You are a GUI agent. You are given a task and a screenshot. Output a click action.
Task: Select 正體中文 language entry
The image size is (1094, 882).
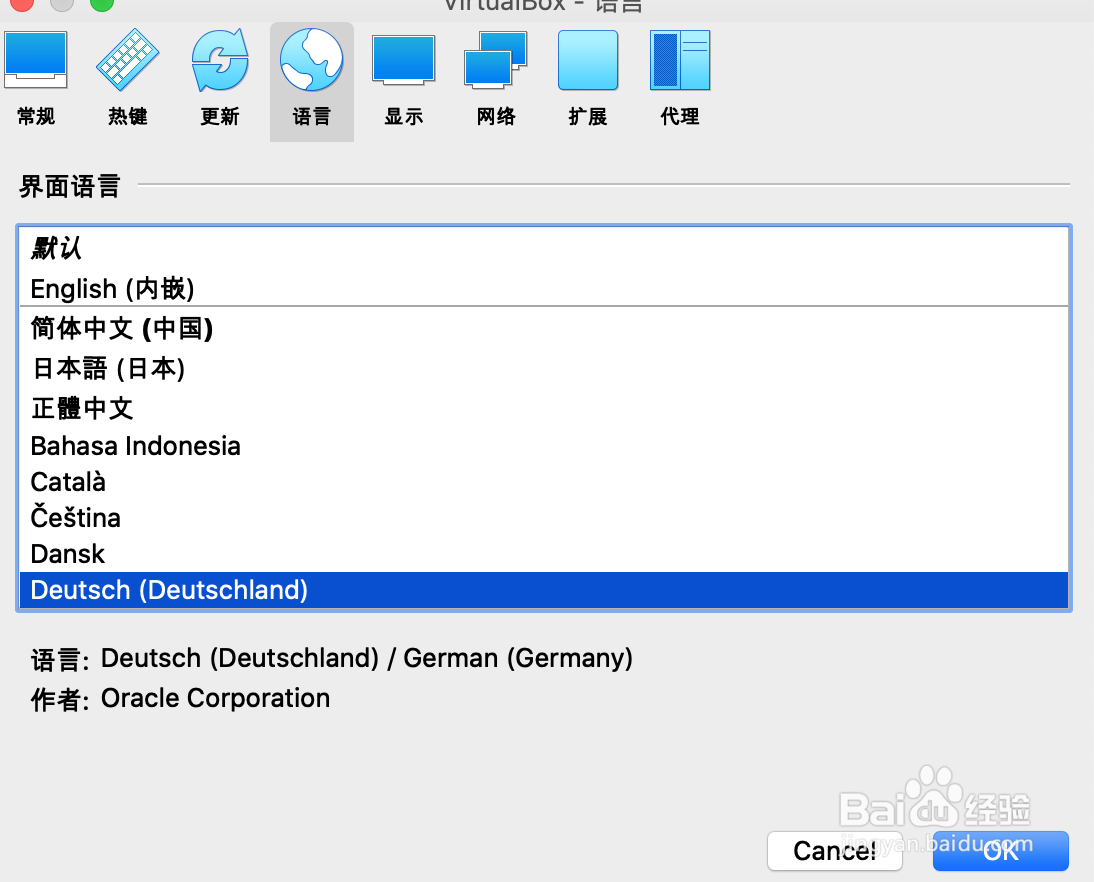click(544, 408)
